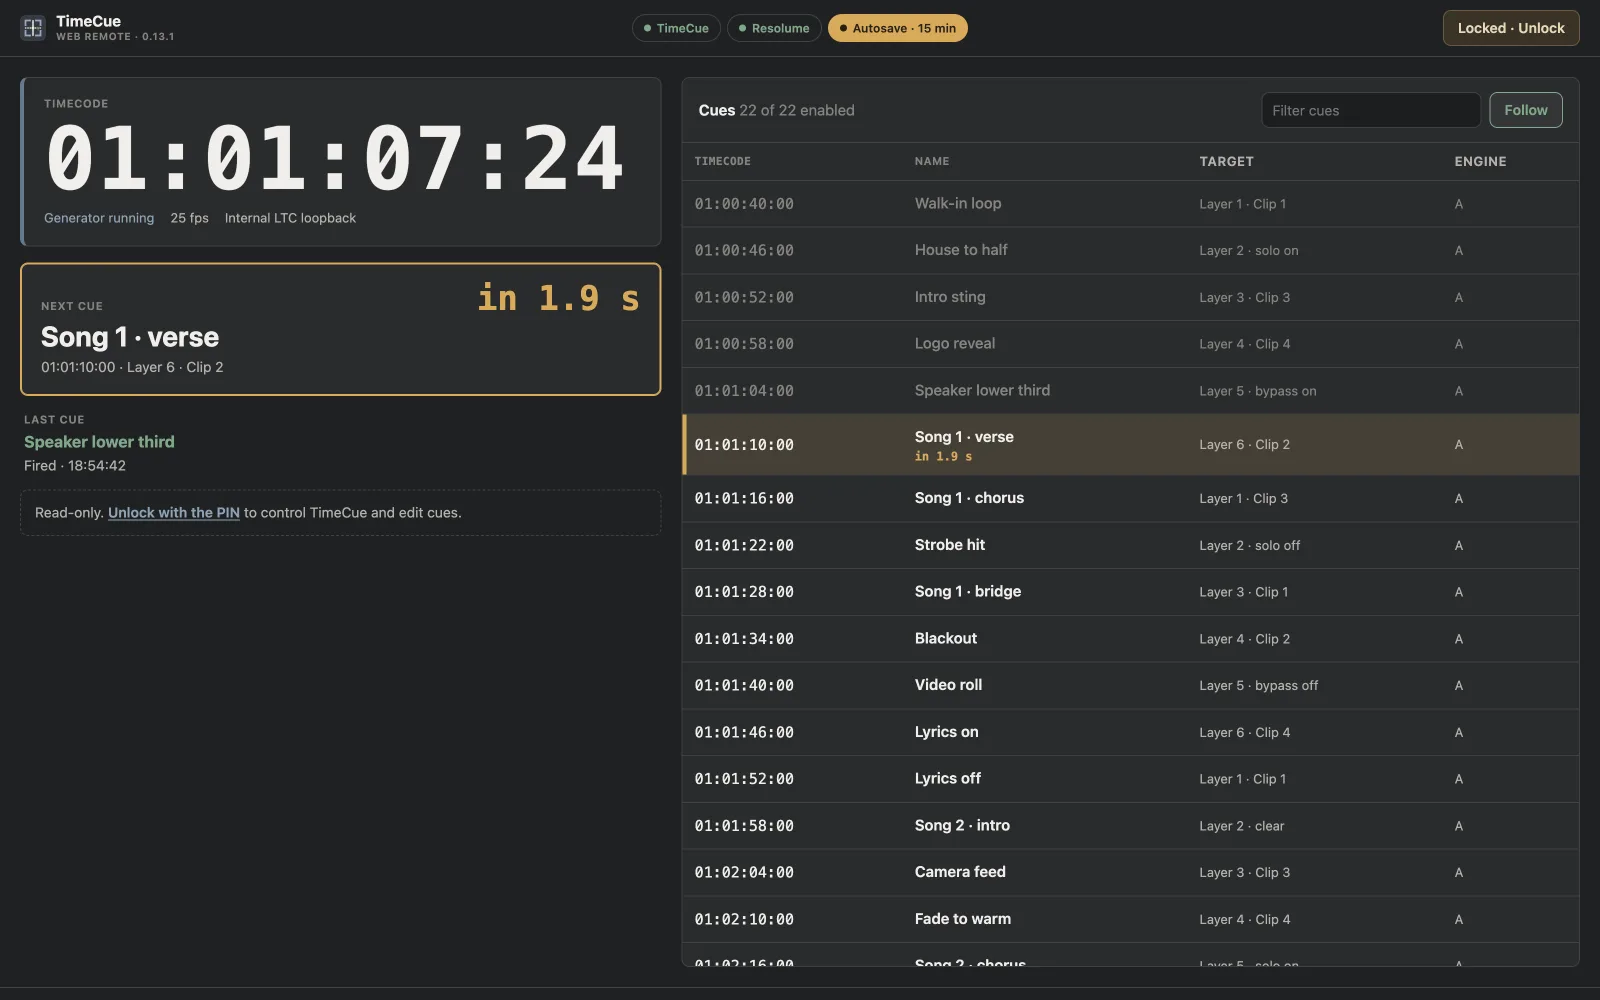This screenshot has height=1000, width=1600.
Task: Click the 25 fps label
Action: (189, 218)
